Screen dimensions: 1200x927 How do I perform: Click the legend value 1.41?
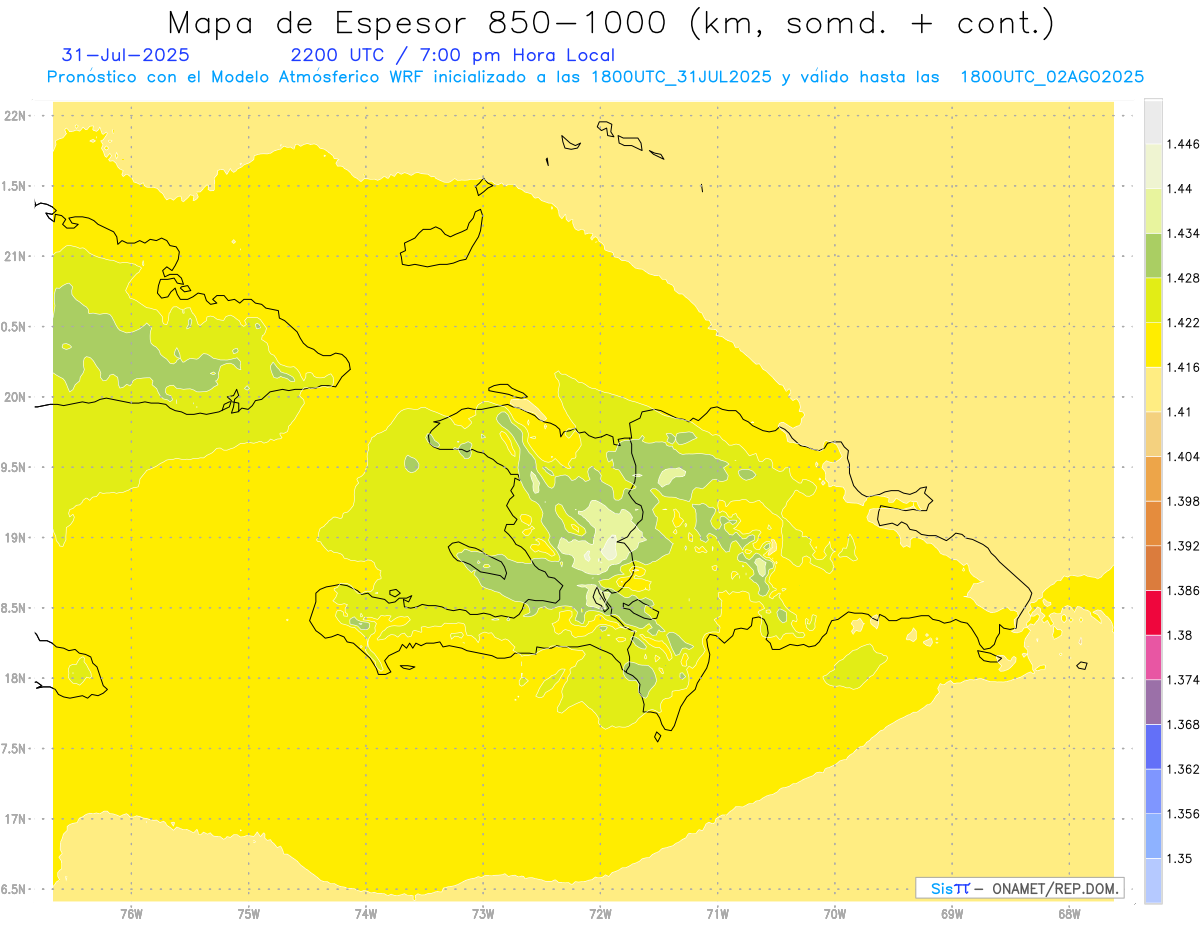coord(1179,411)
